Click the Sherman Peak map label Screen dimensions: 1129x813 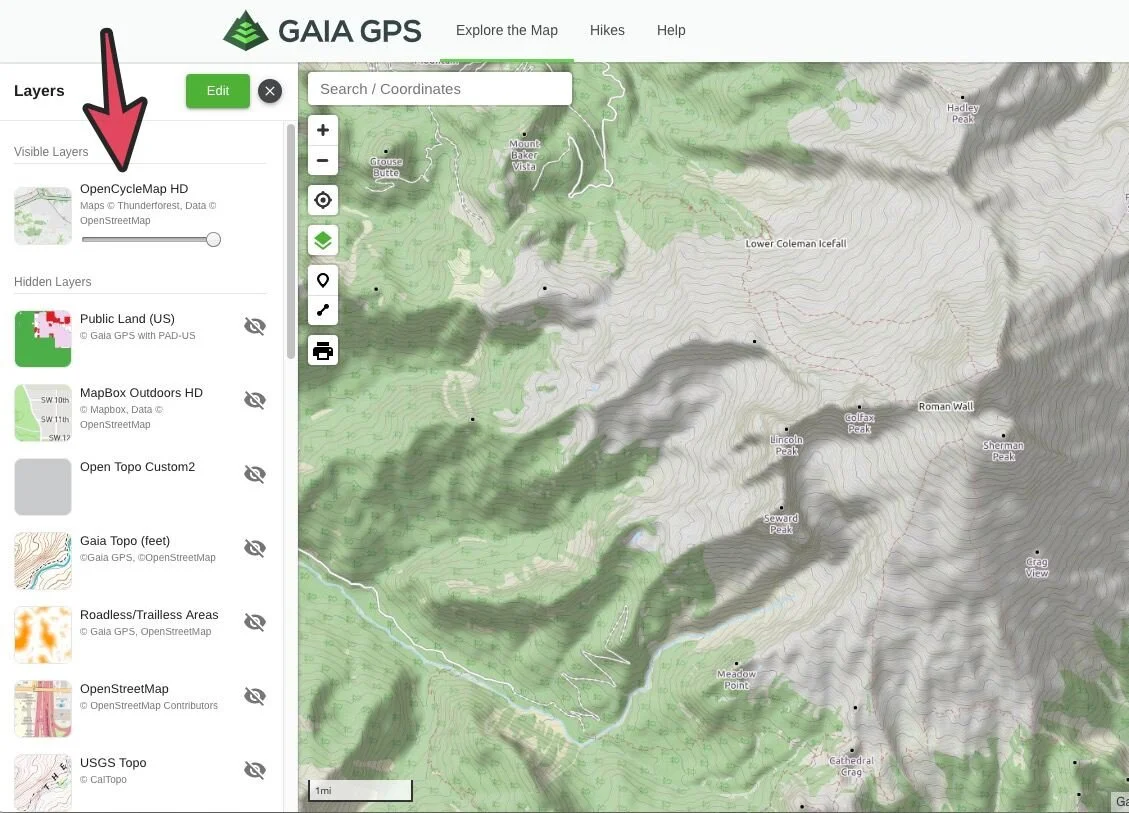coord(1003,451)
